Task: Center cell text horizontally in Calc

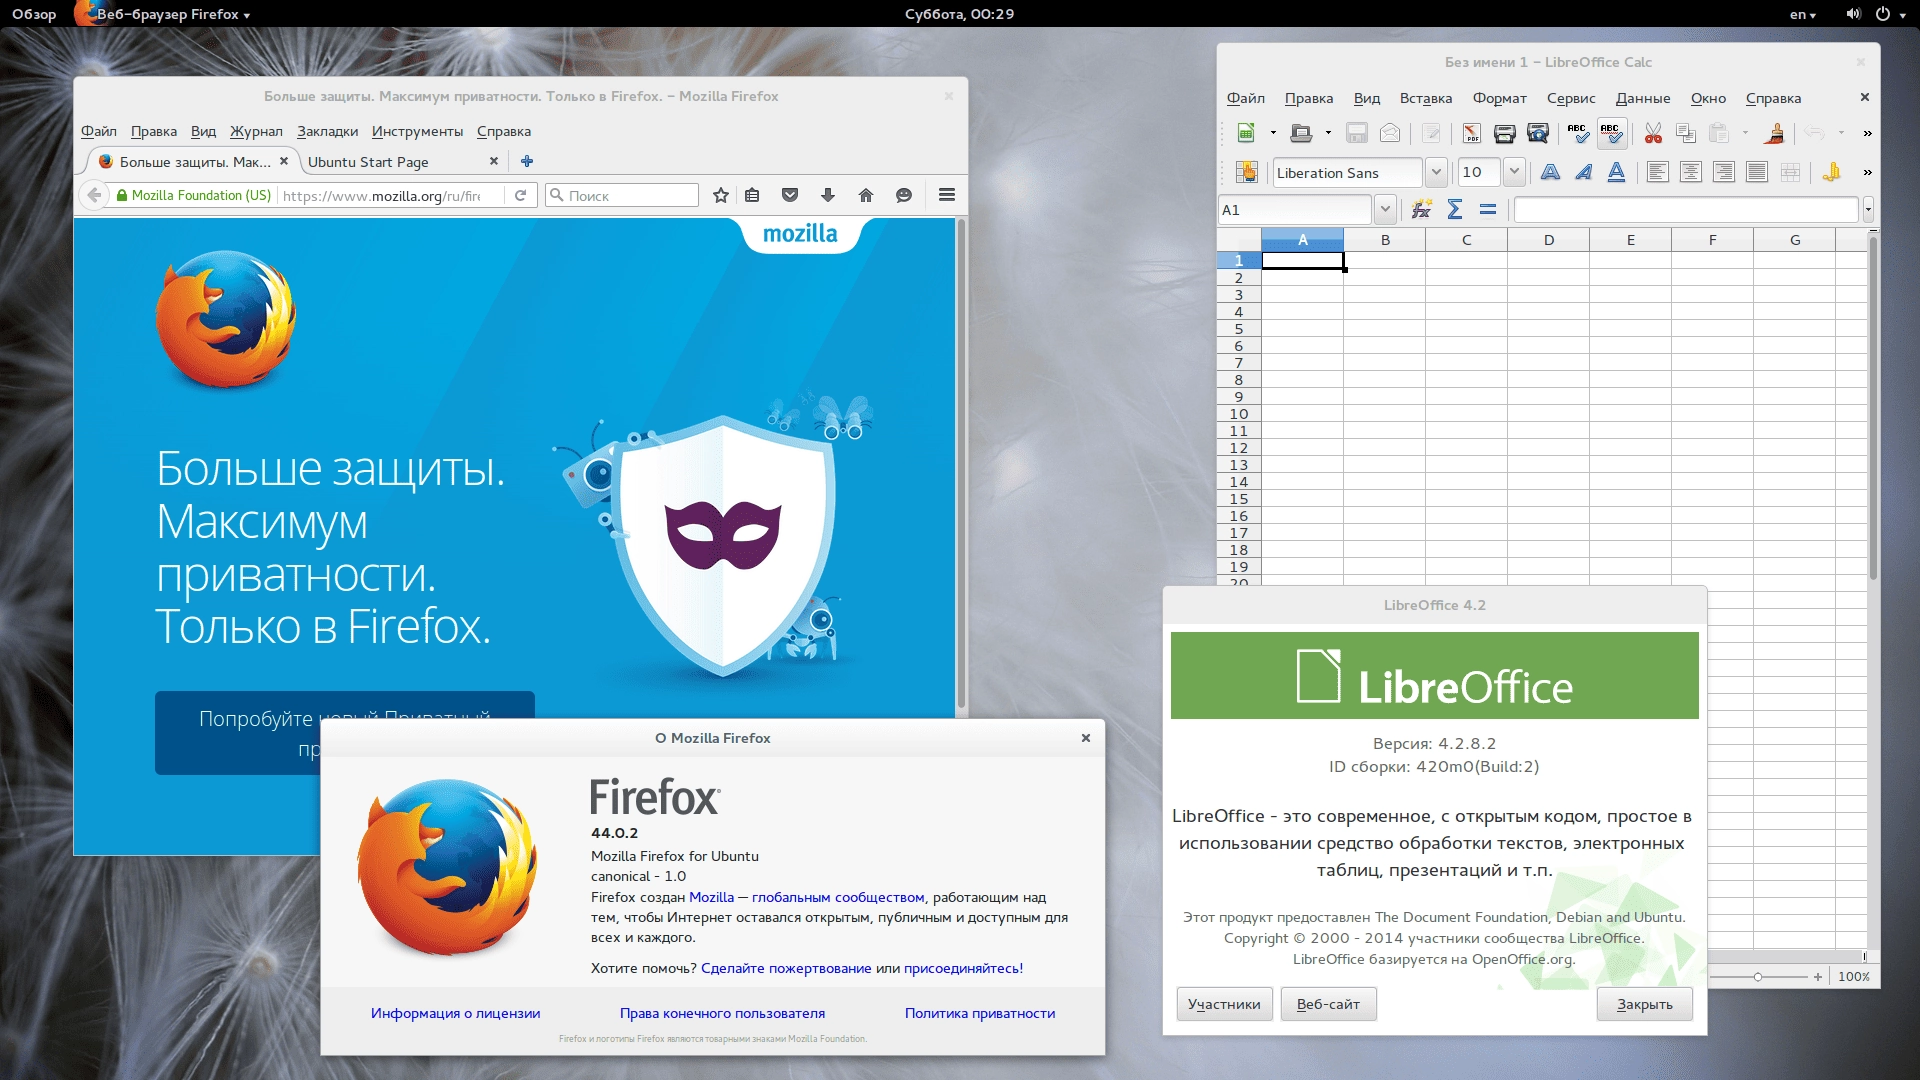Action: tap(1690, 172)
